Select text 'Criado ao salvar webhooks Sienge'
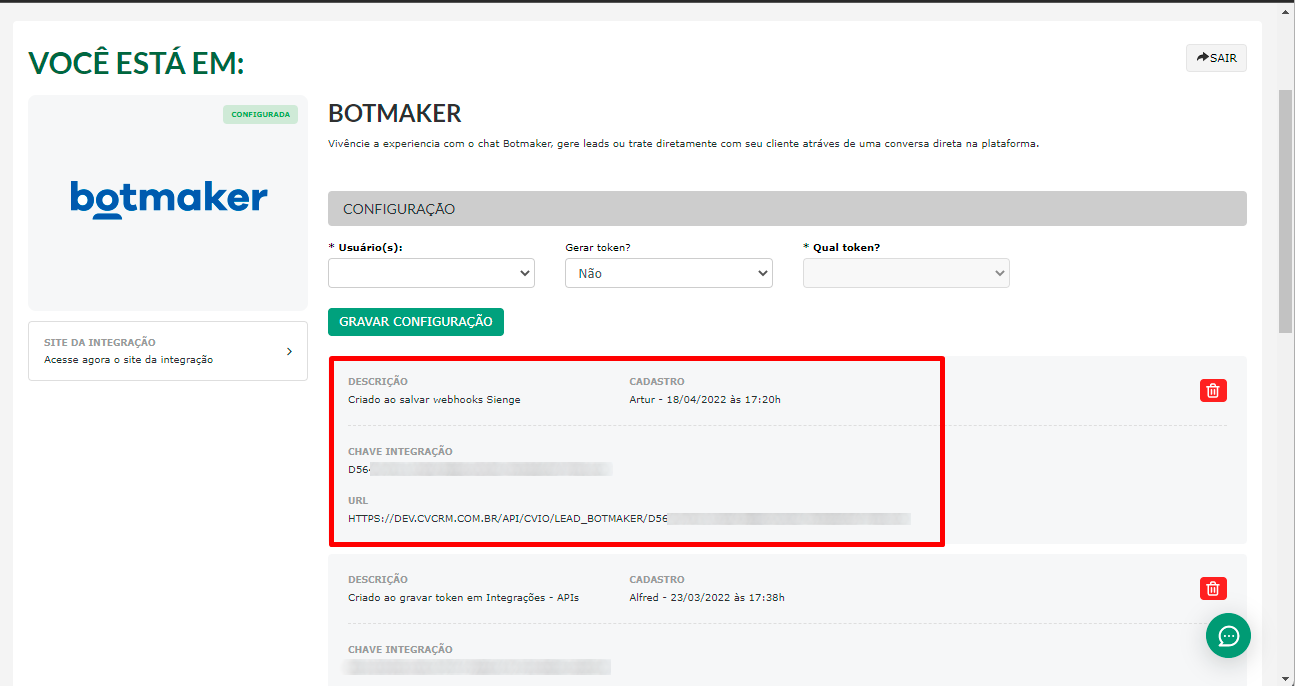The height and width of the screenshot is (686, 1295). coord(434,399)
